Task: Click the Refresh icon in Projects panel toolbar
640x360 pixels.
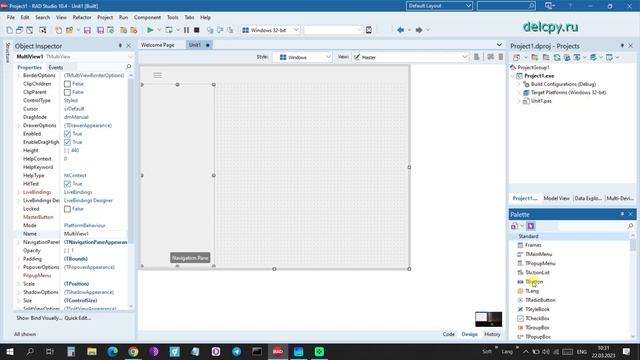Action: point(557,58)
